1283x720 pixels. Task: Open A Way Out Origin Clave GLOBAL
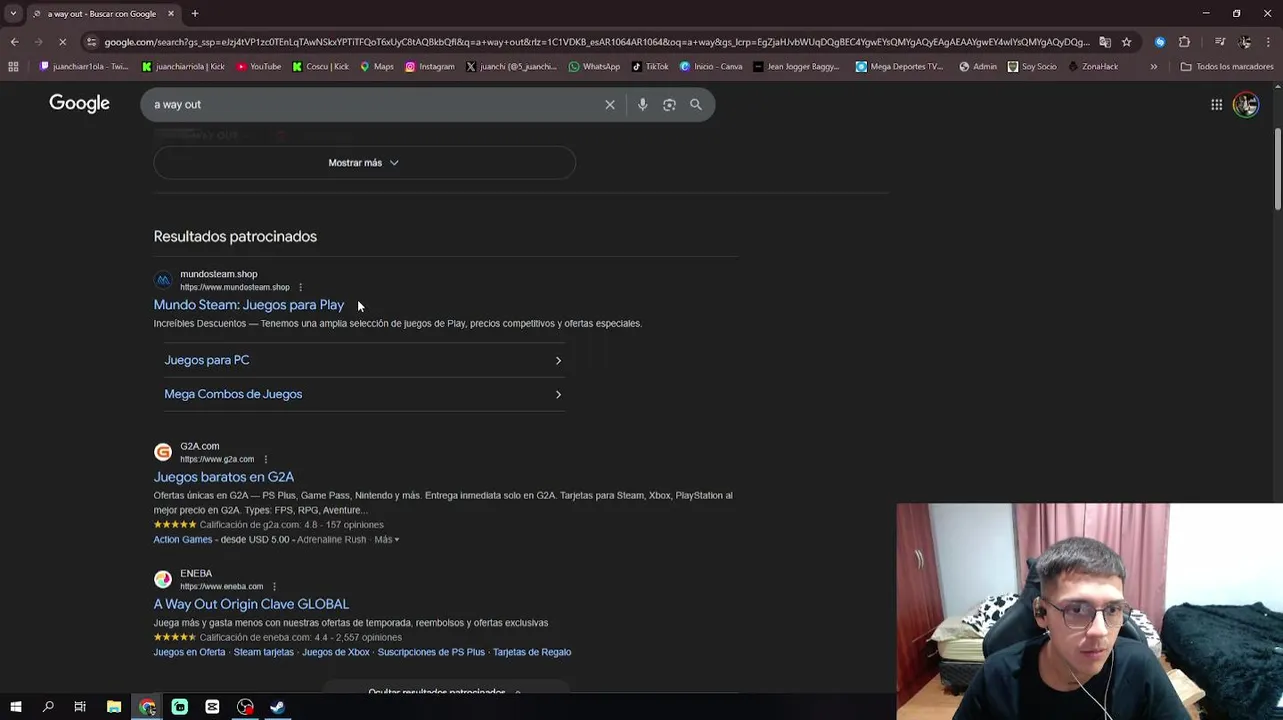pyautogui.click(x=251, y=604)
